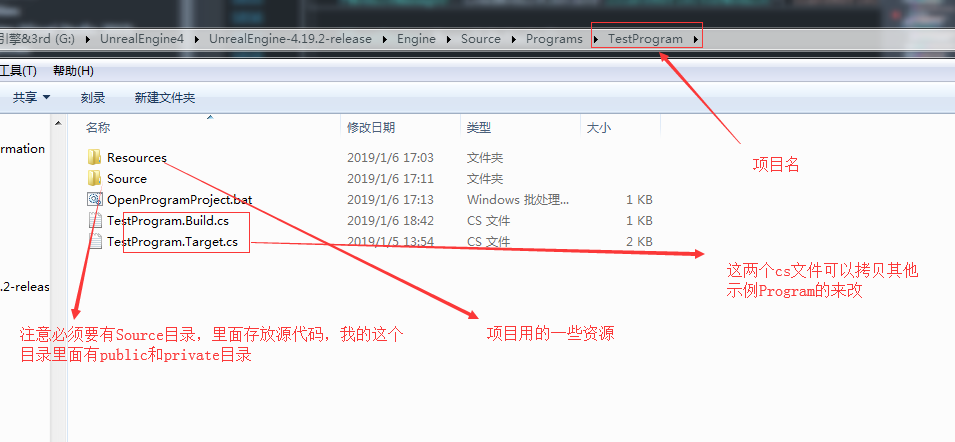
Task: Open the 共享 dropdown in toolbar
Action: (x=32, y=97)
